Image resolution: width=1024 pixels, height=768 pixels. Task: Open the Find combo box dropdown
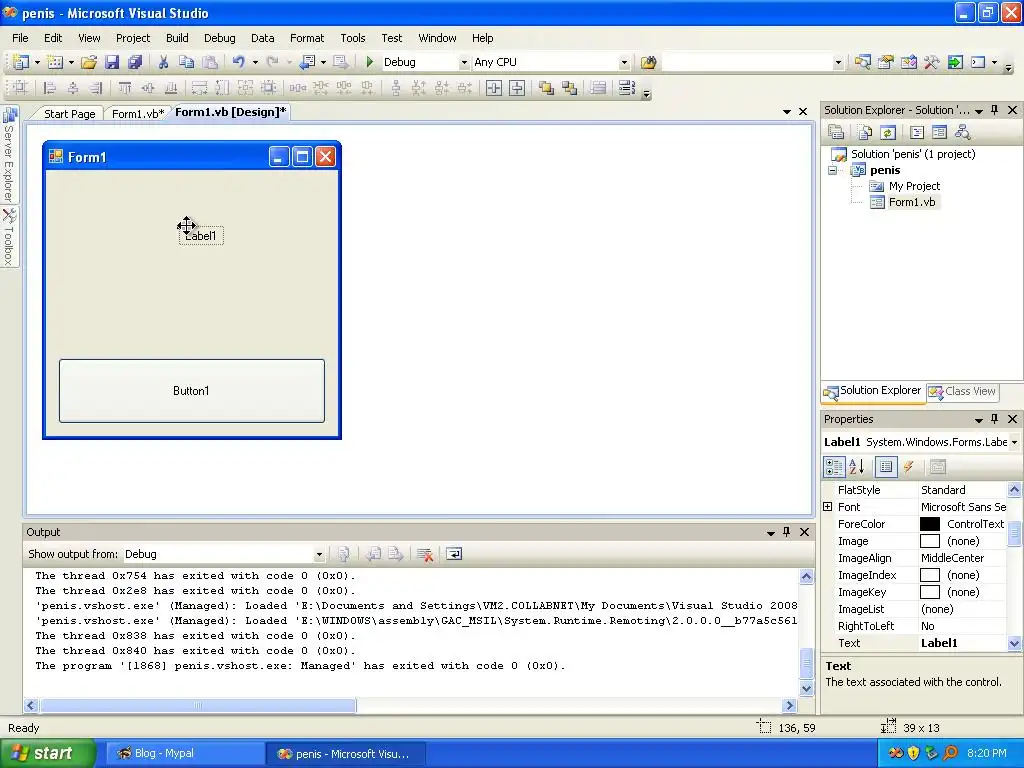point(838,63)
